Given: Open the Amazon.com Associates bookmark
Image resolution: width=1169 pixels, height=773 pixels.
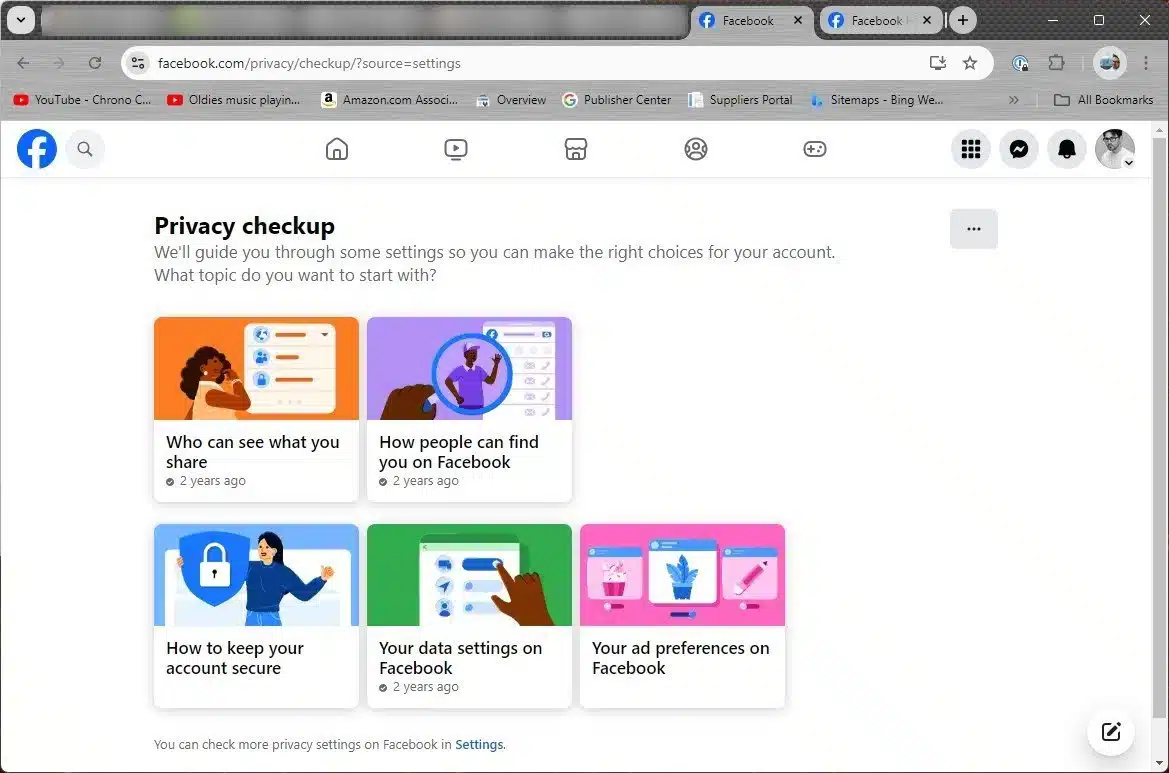Looking at the screenshot, I should [390, 100].
